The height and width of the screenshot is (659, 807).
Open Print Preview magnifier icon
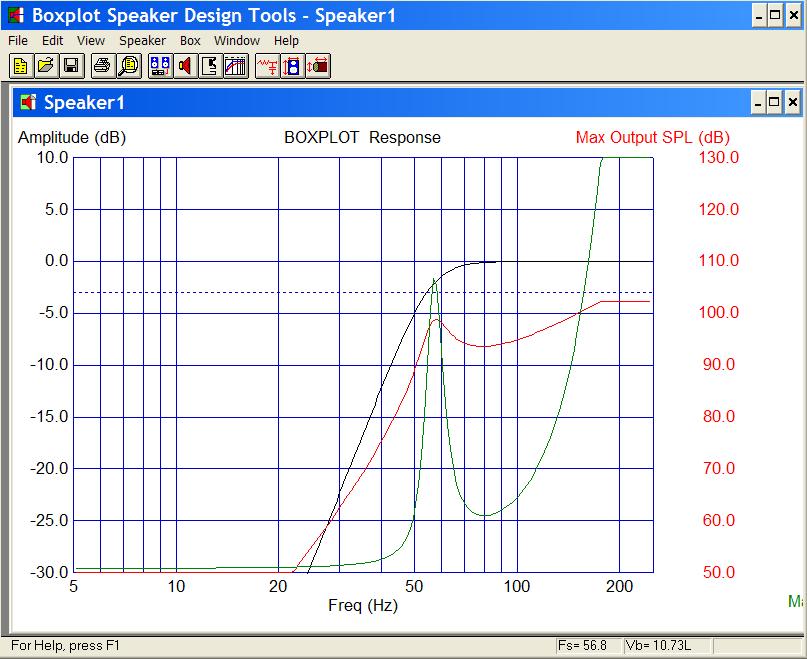129,66
